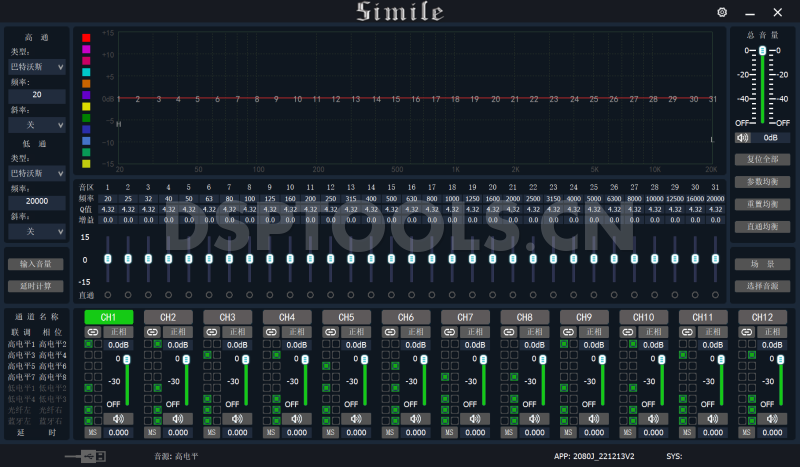
Task: Toggle the first routing checkbox under CH1
Action: [x=89, y=344]
